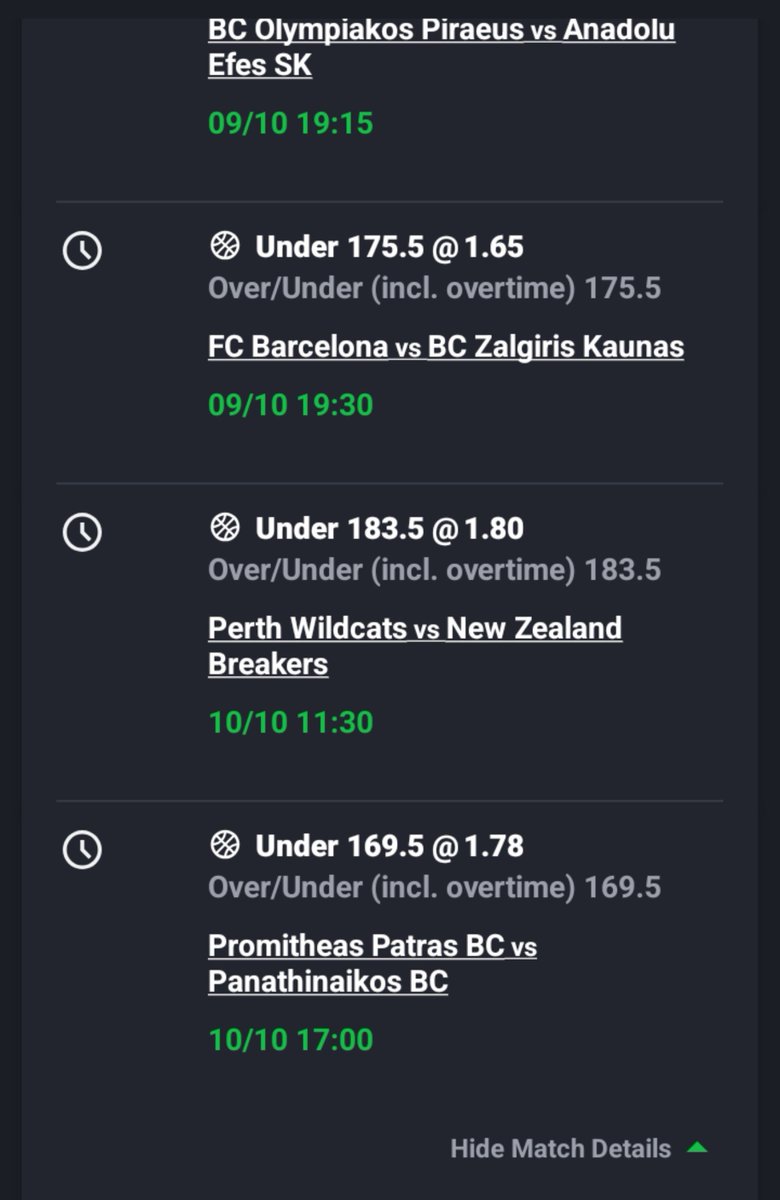The height and width of the screenshot is (1200, 780).
Task: Click the 09/10 19:15 match time
Action: coord(291,123)
